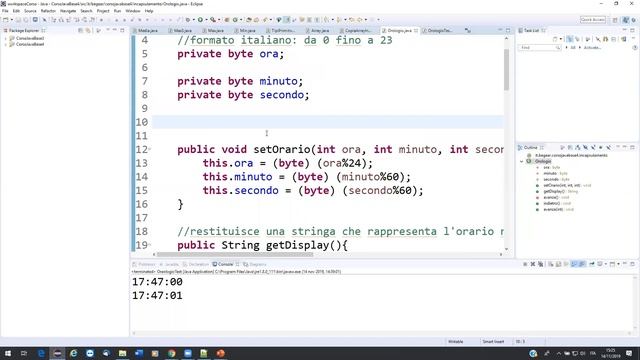Click the Java perspective icon

click(x=625, y=20)
